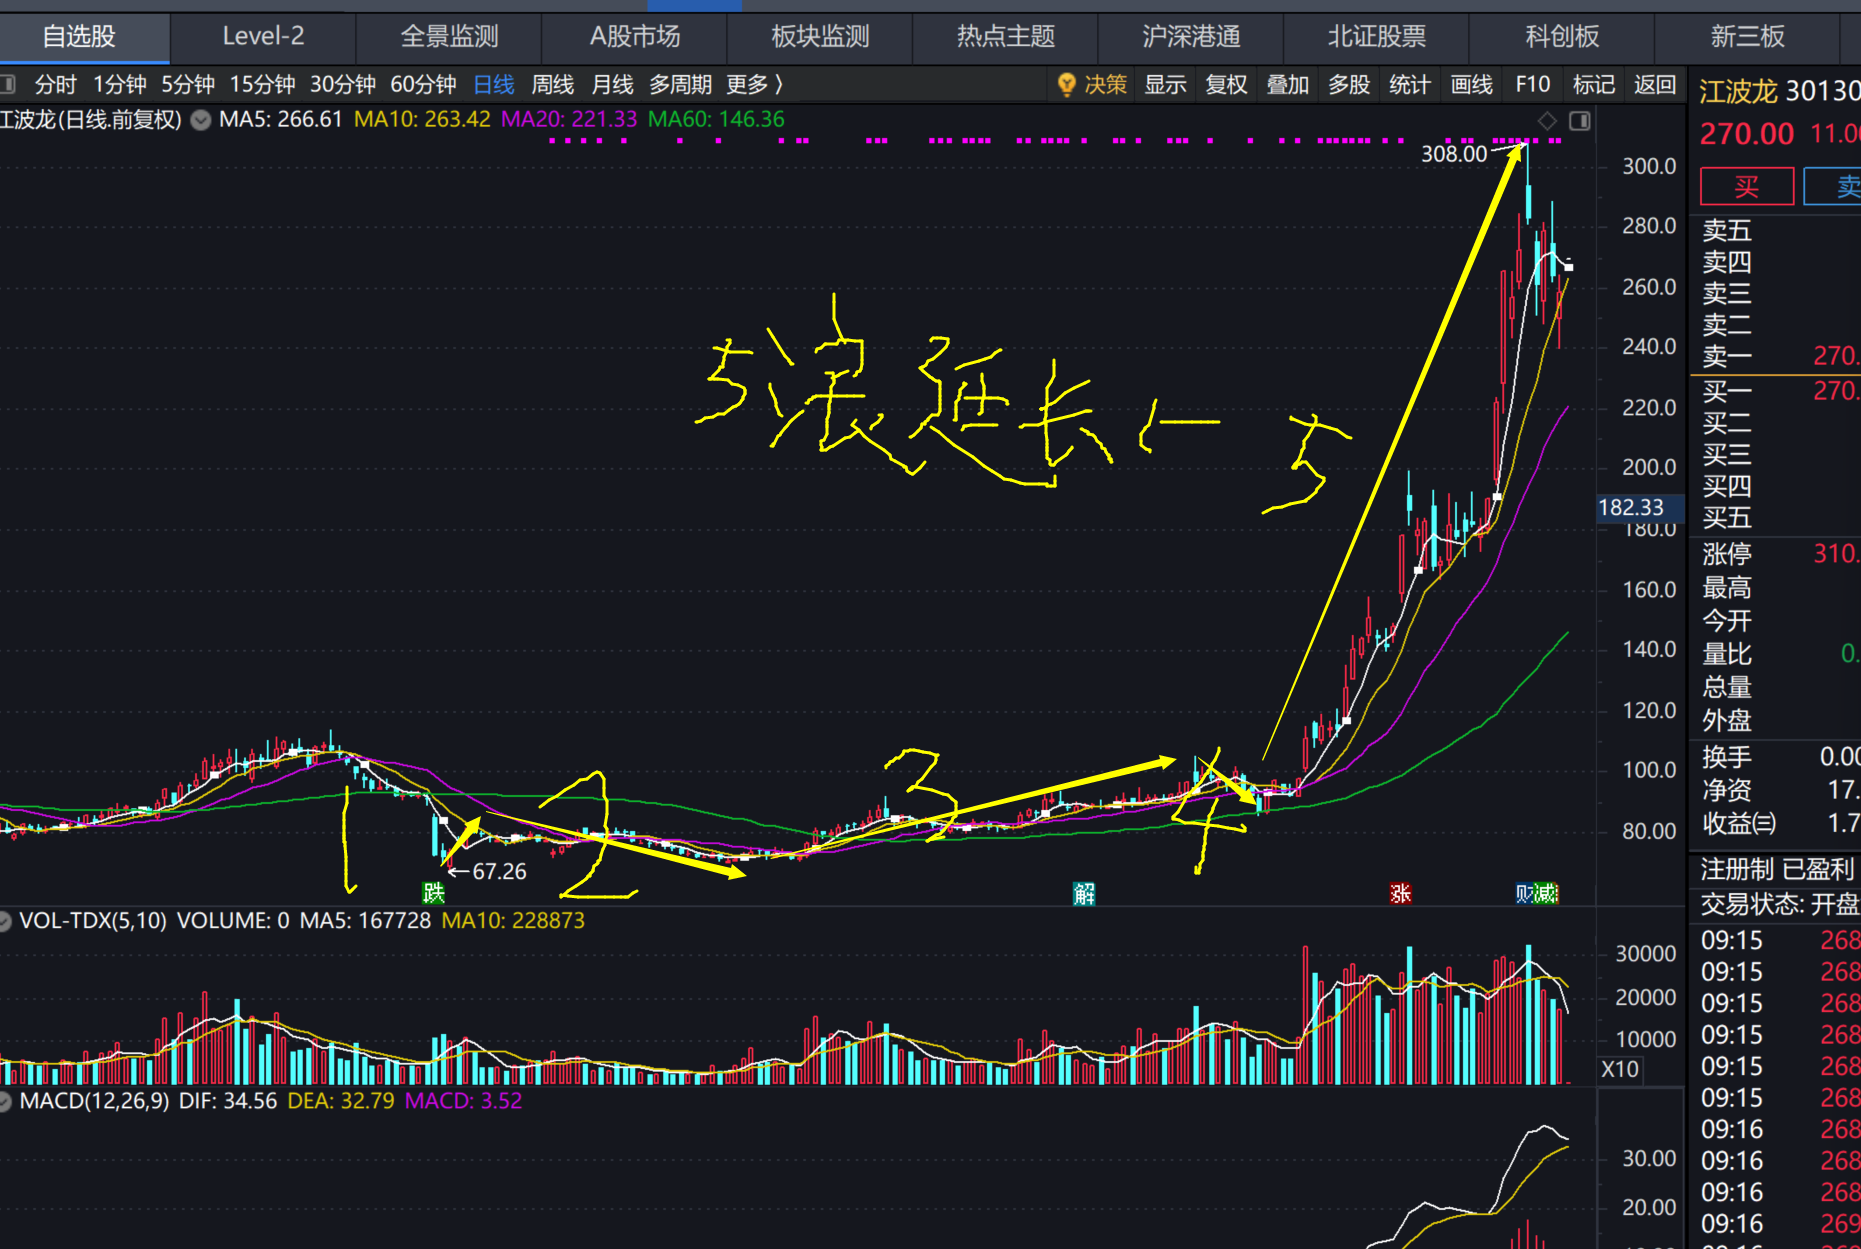
Task: Click the 交易状态 trading status line
Action: coord(1780,905)
